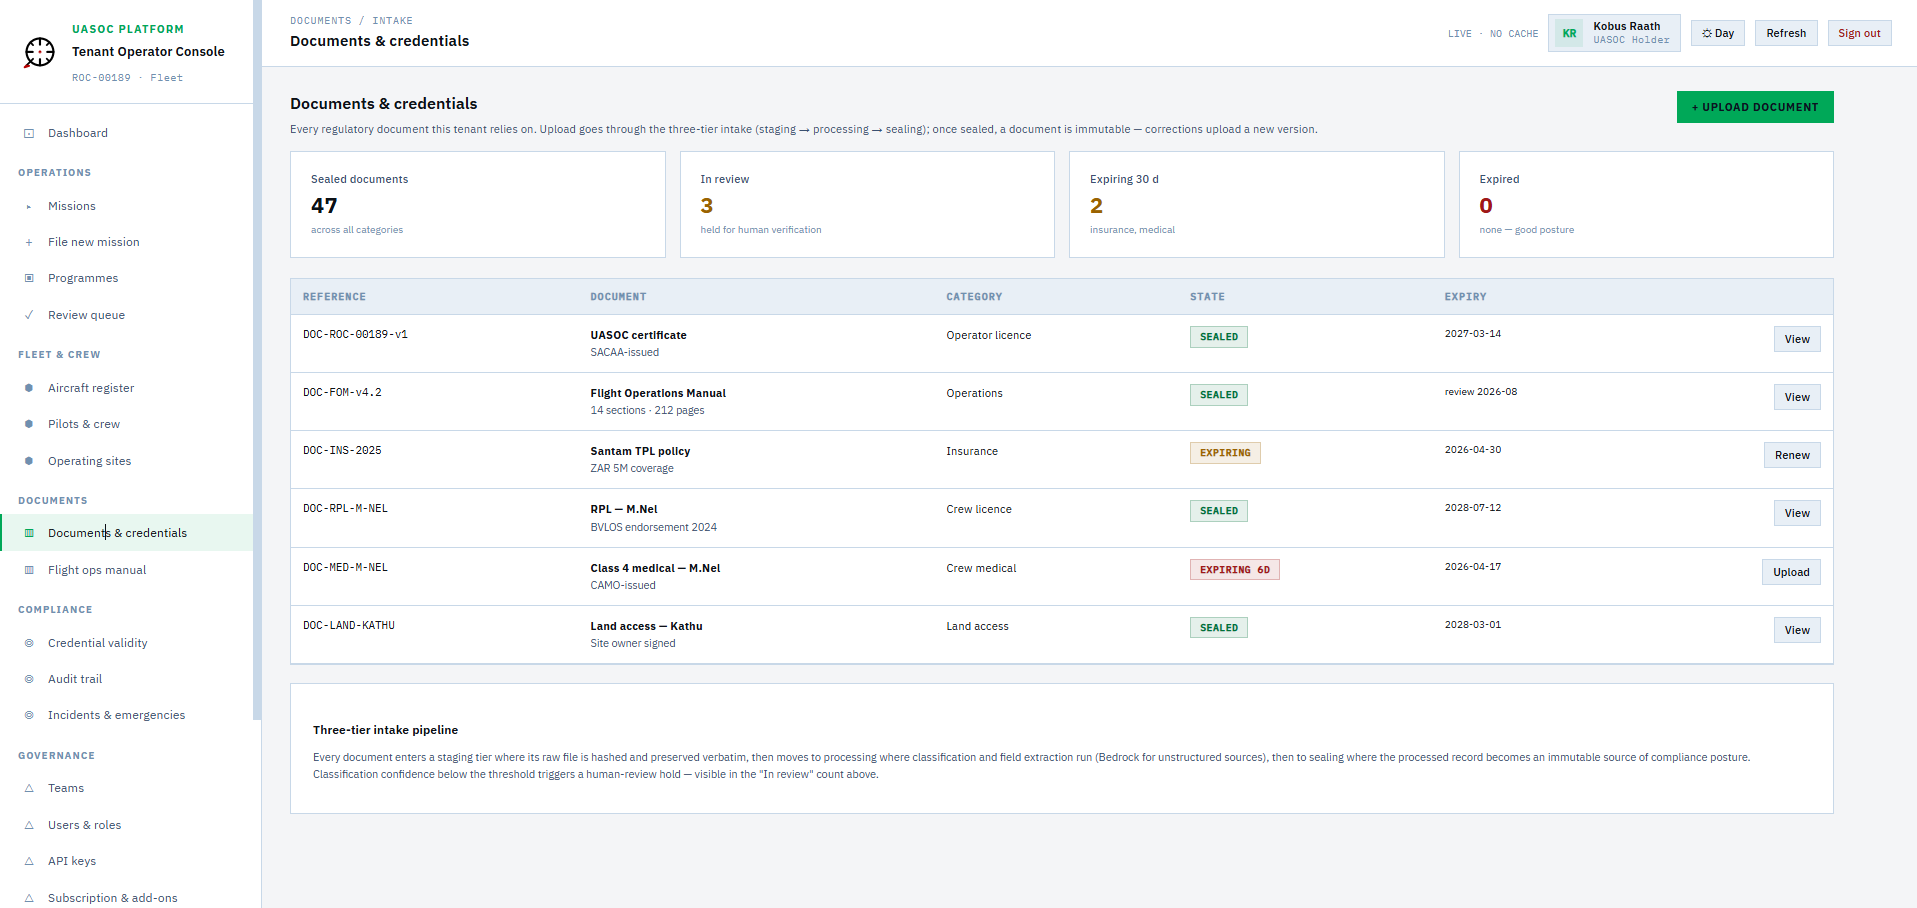Screen dimensions: 1917x908
Task: Open Flight ops manual from the sidebar
Action: click(96, 569)
